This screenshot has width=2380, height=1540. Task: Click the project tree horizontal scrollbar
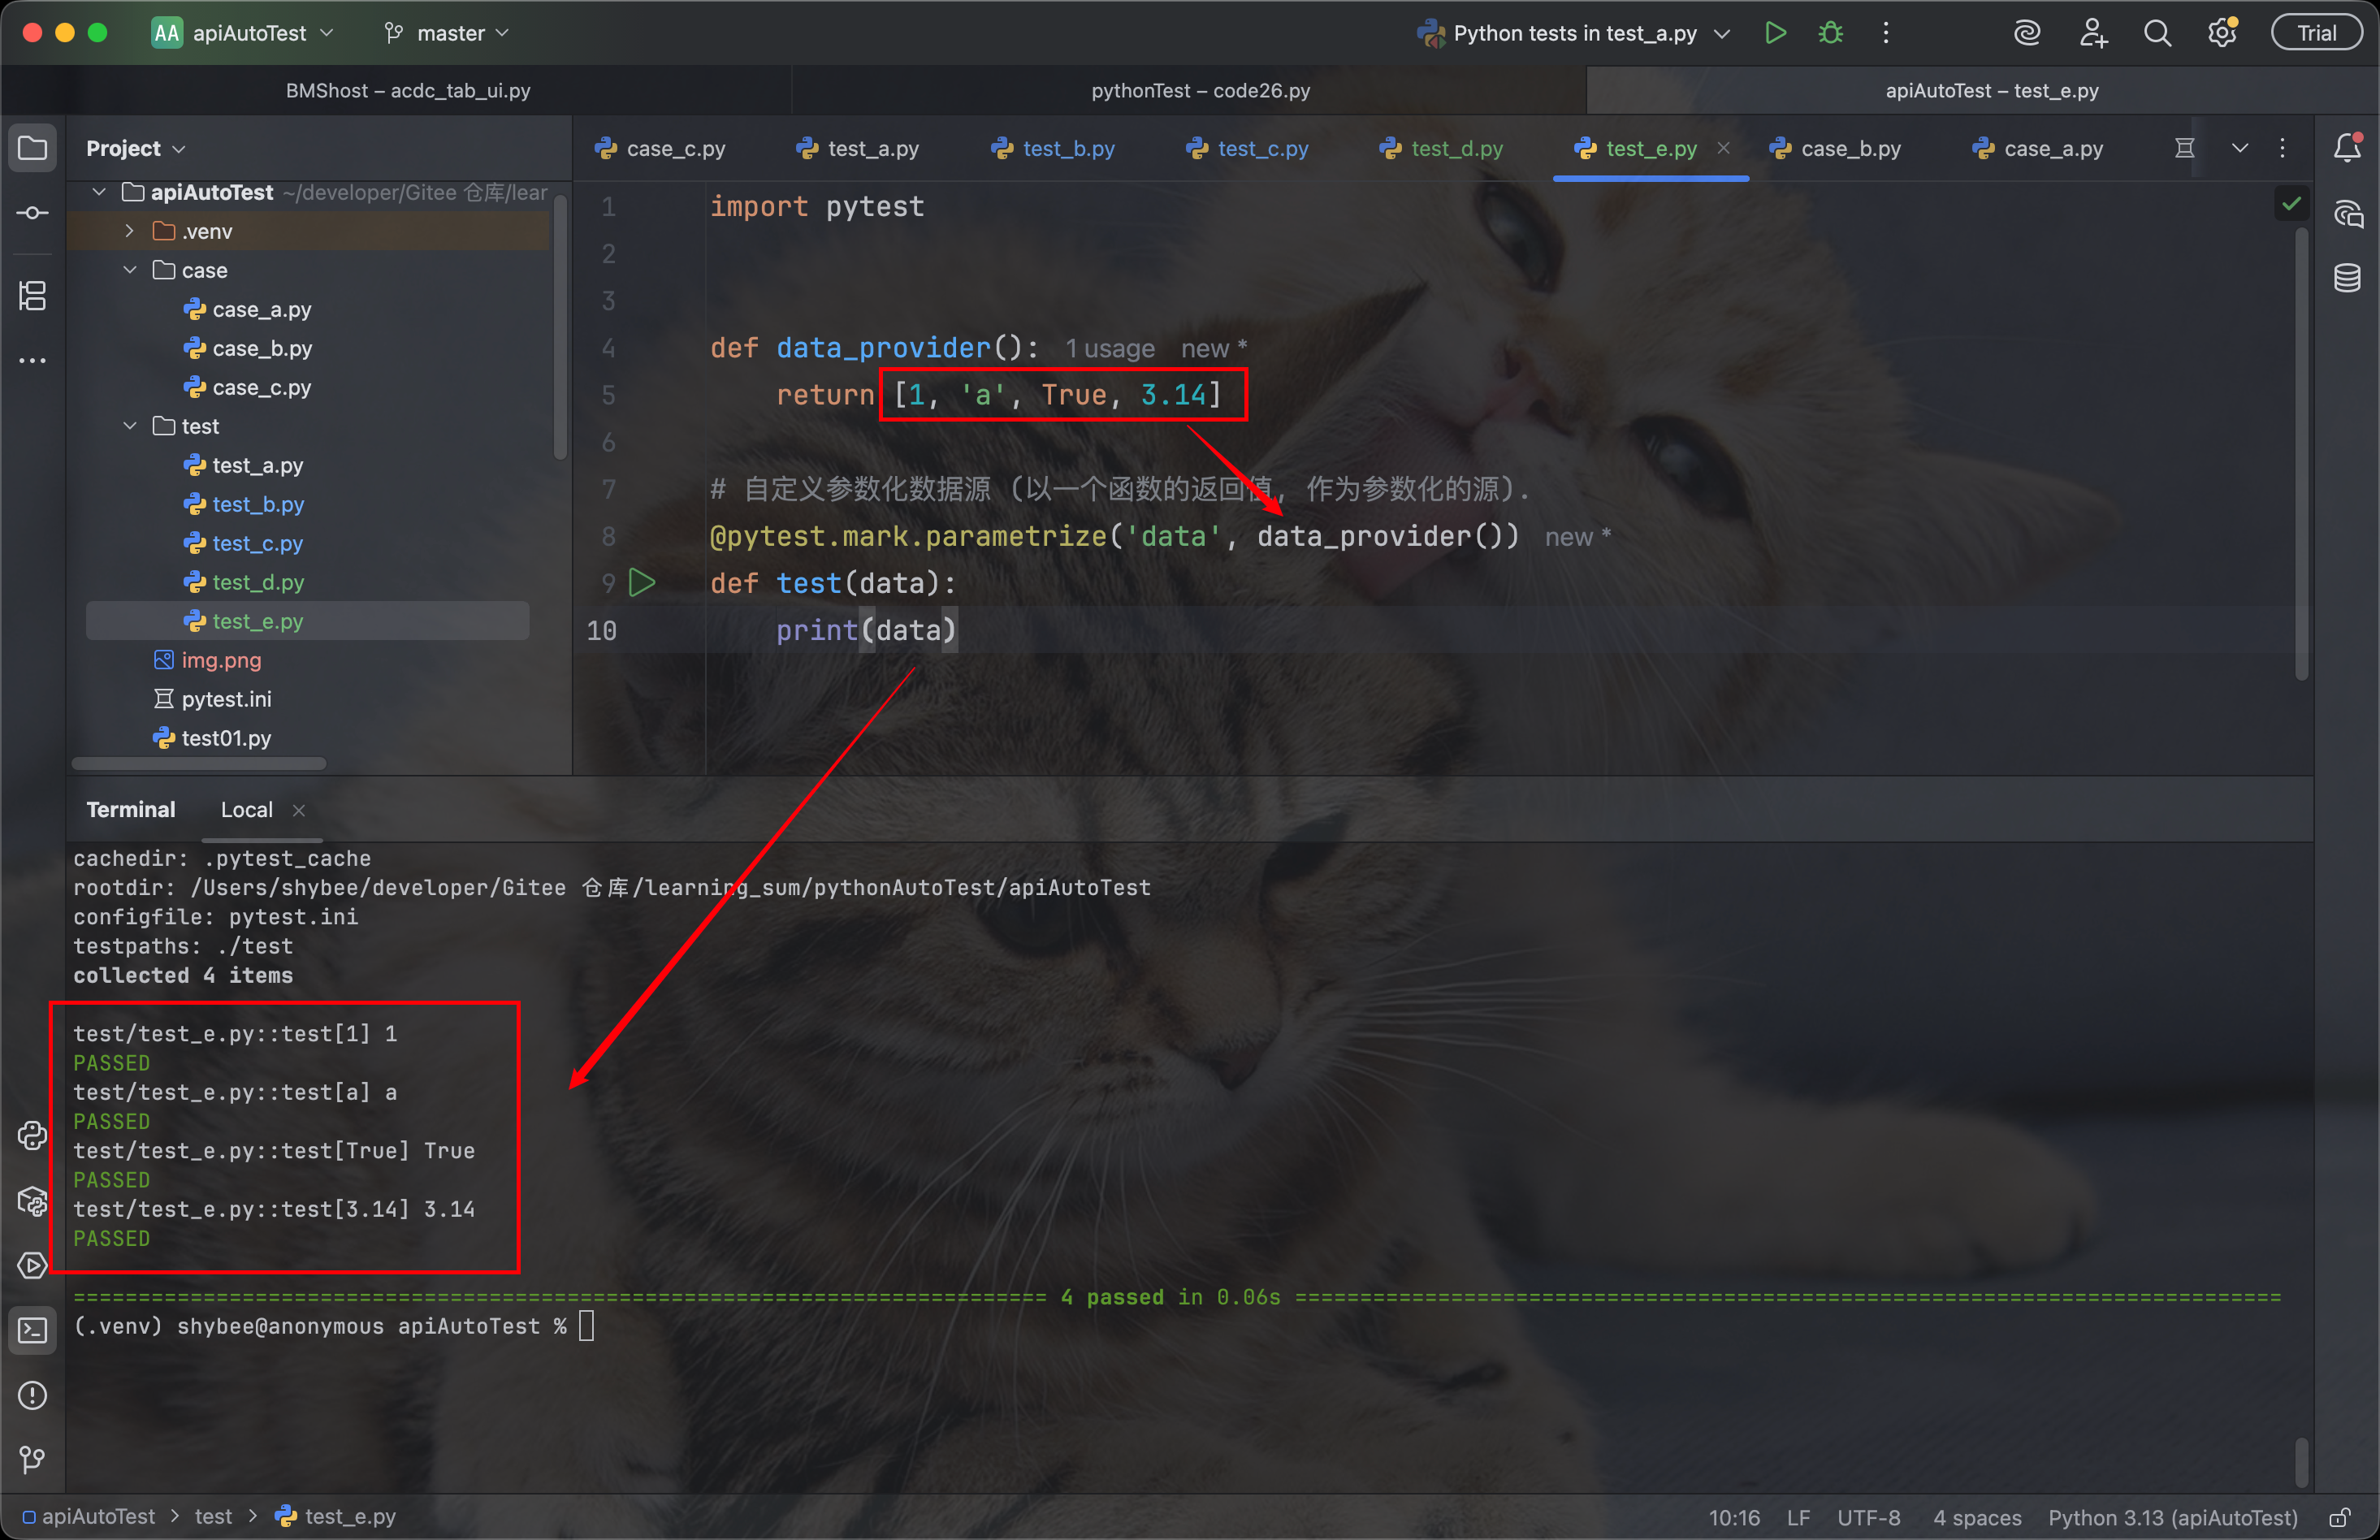tap(199, 764)
